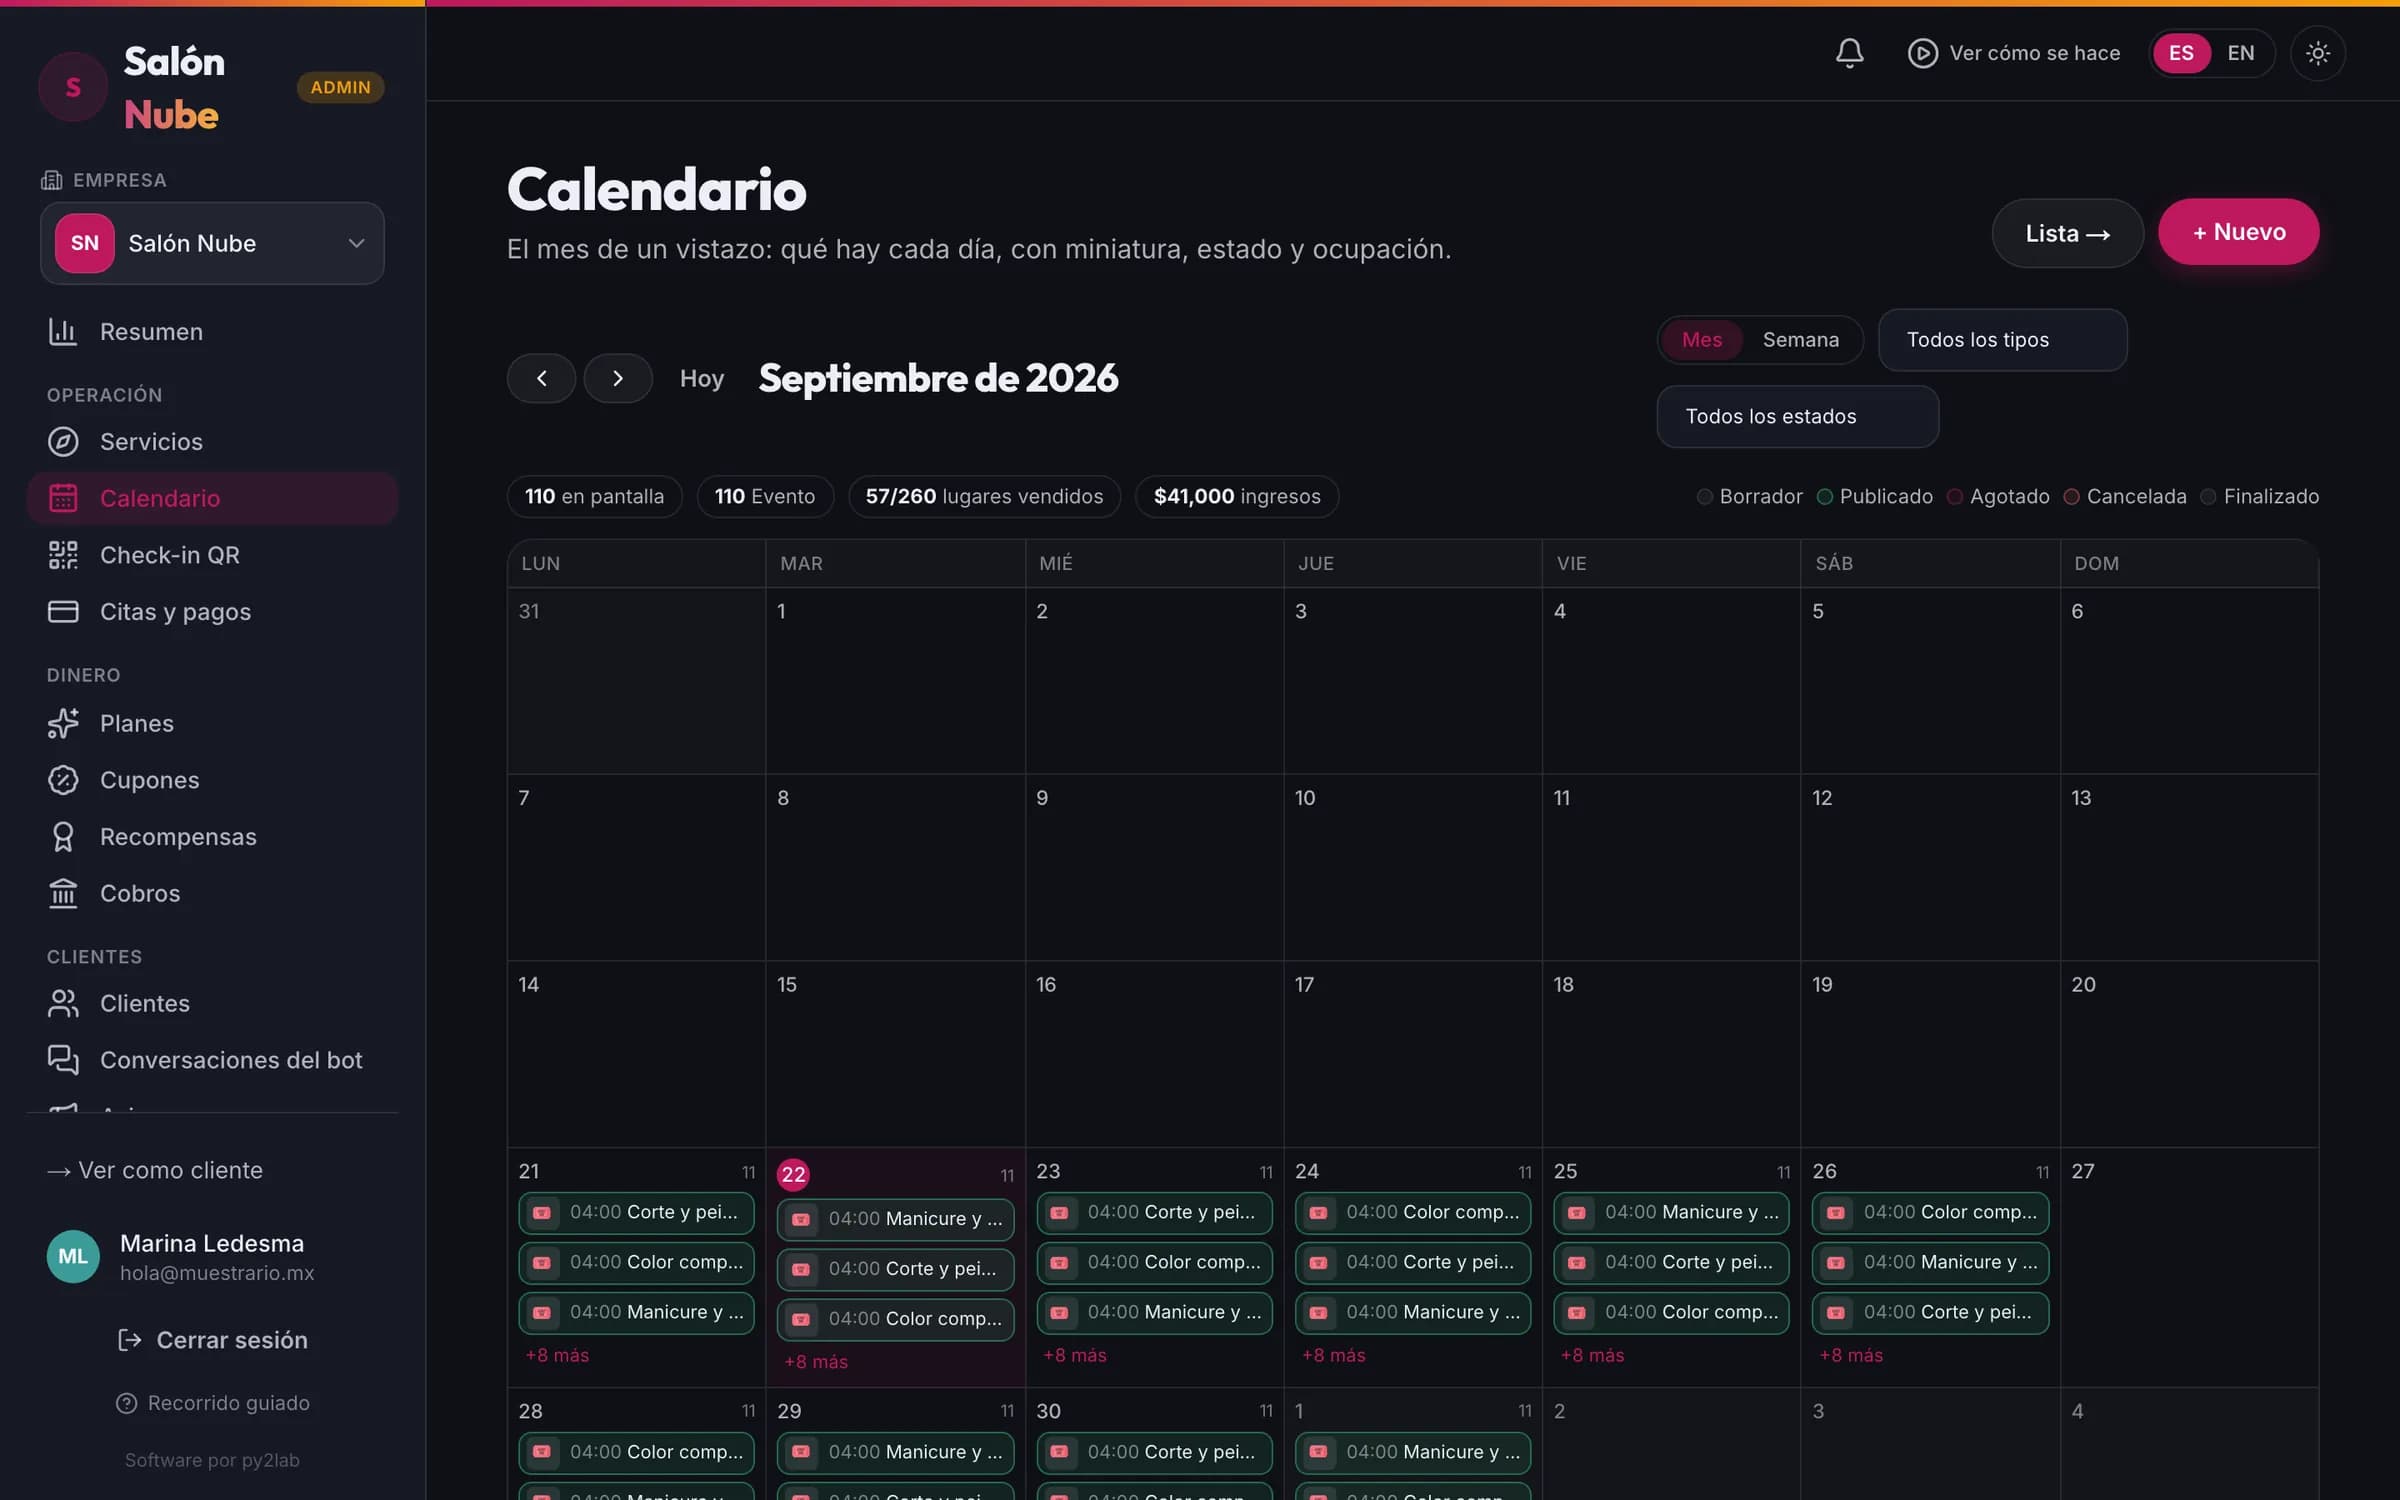Open 04:00 Color comp... event on day 24
The width and height of the screenshot is (2400, 1500).
pyautogui.click(x=1412, y=1212)
